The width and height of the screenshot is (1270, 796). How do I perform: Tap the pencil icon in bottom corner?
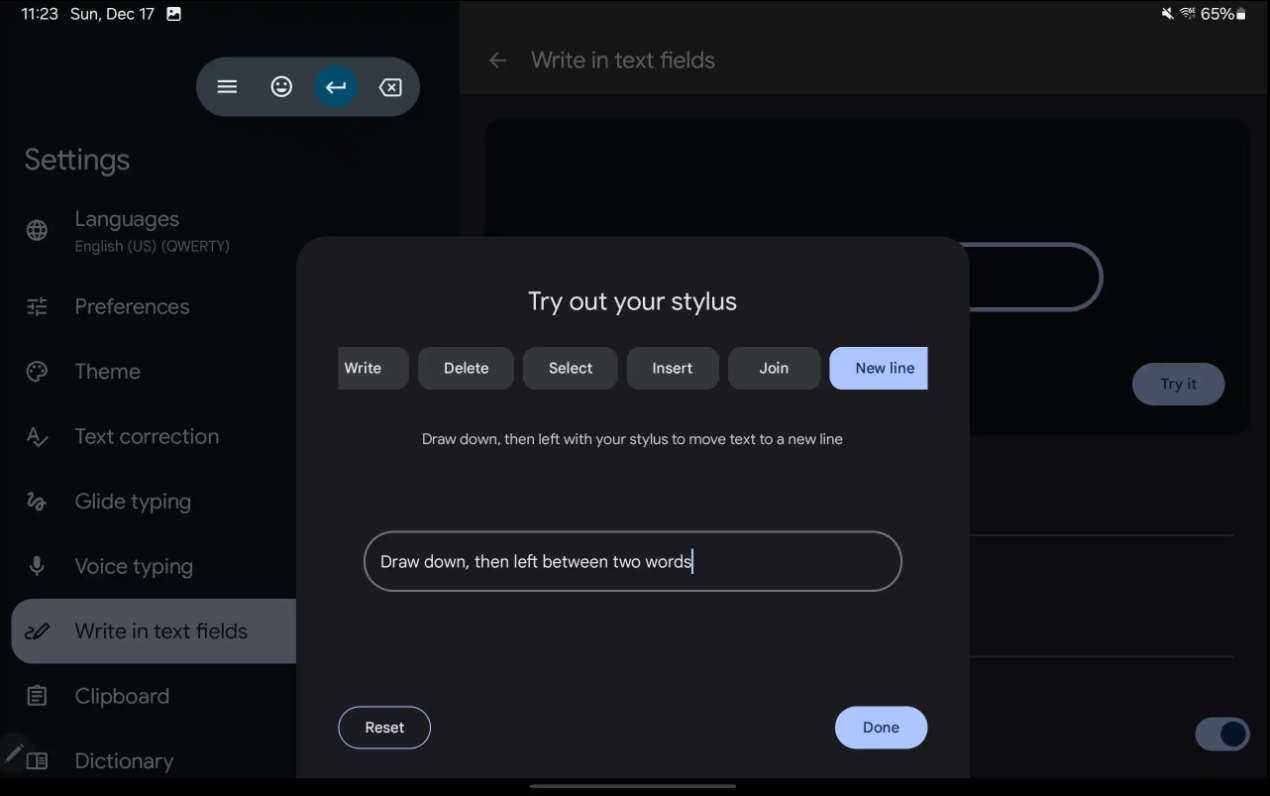pos(14,752)
